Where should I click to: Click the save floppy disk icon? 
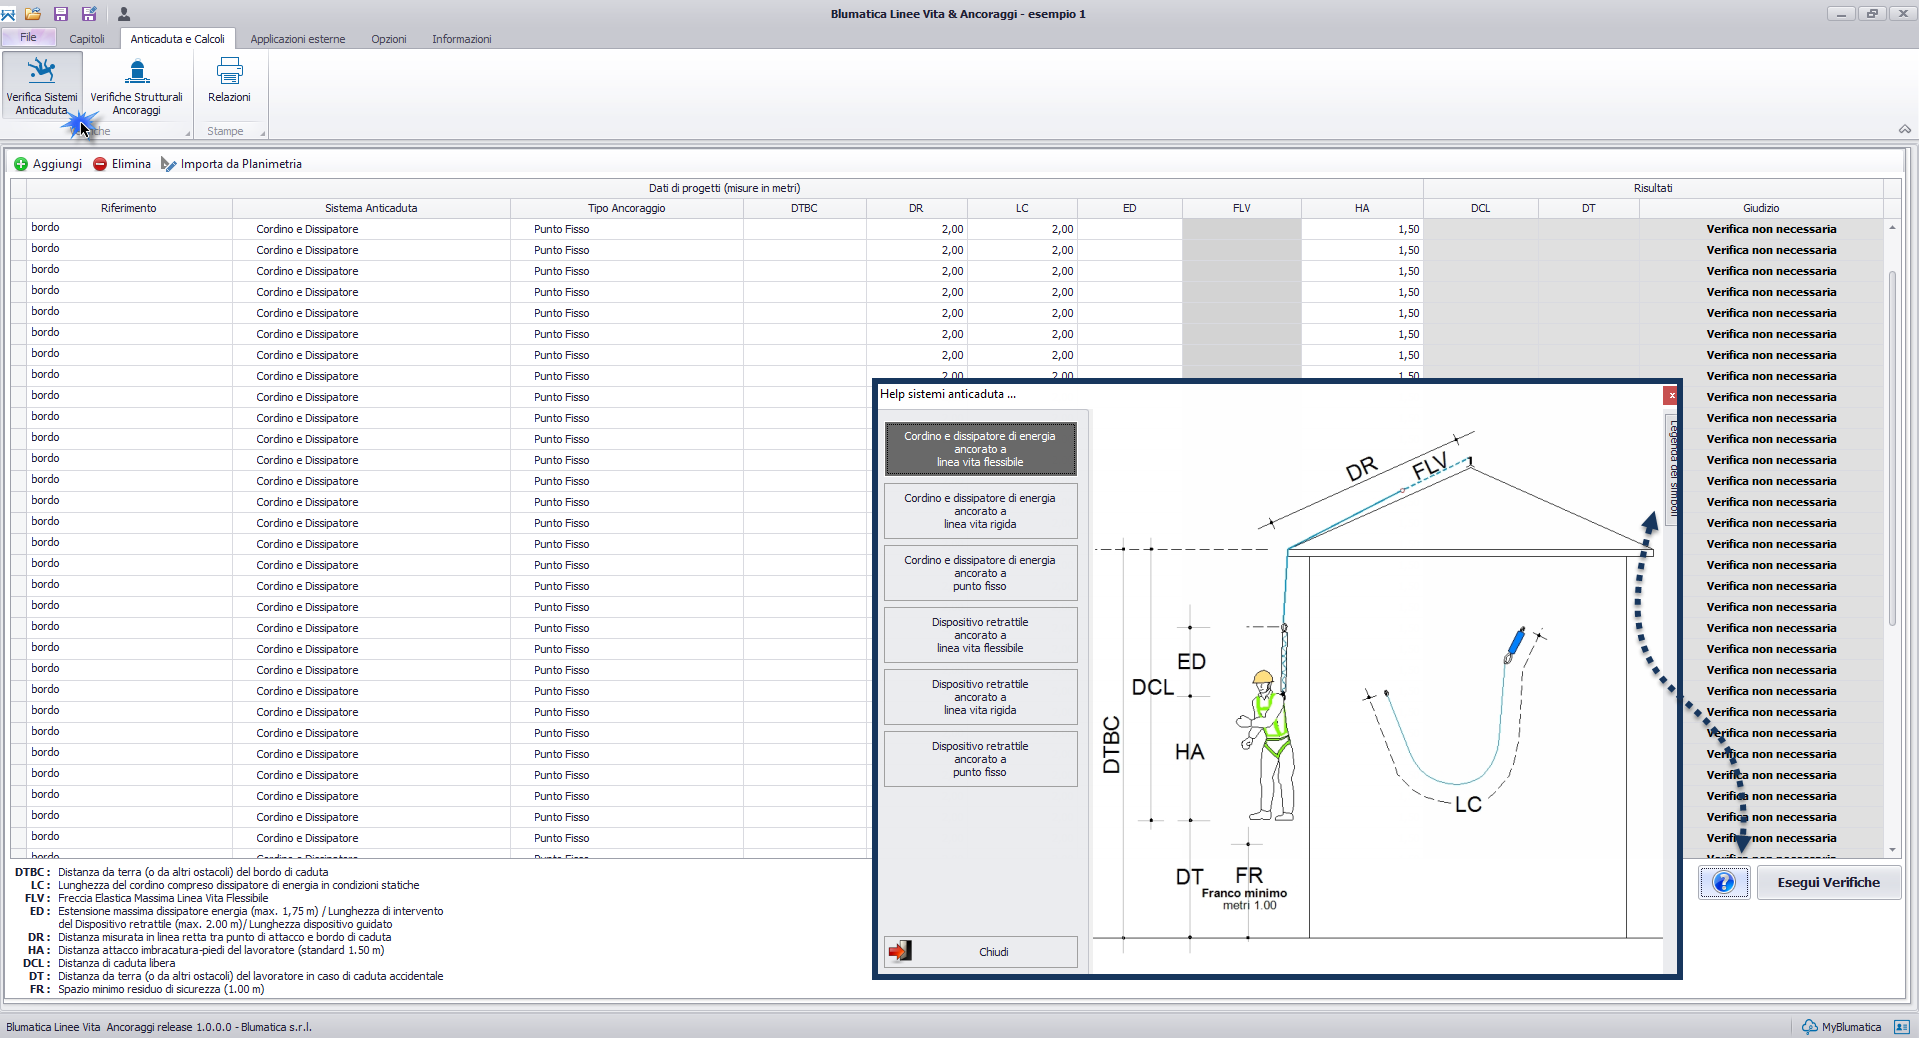61,14
